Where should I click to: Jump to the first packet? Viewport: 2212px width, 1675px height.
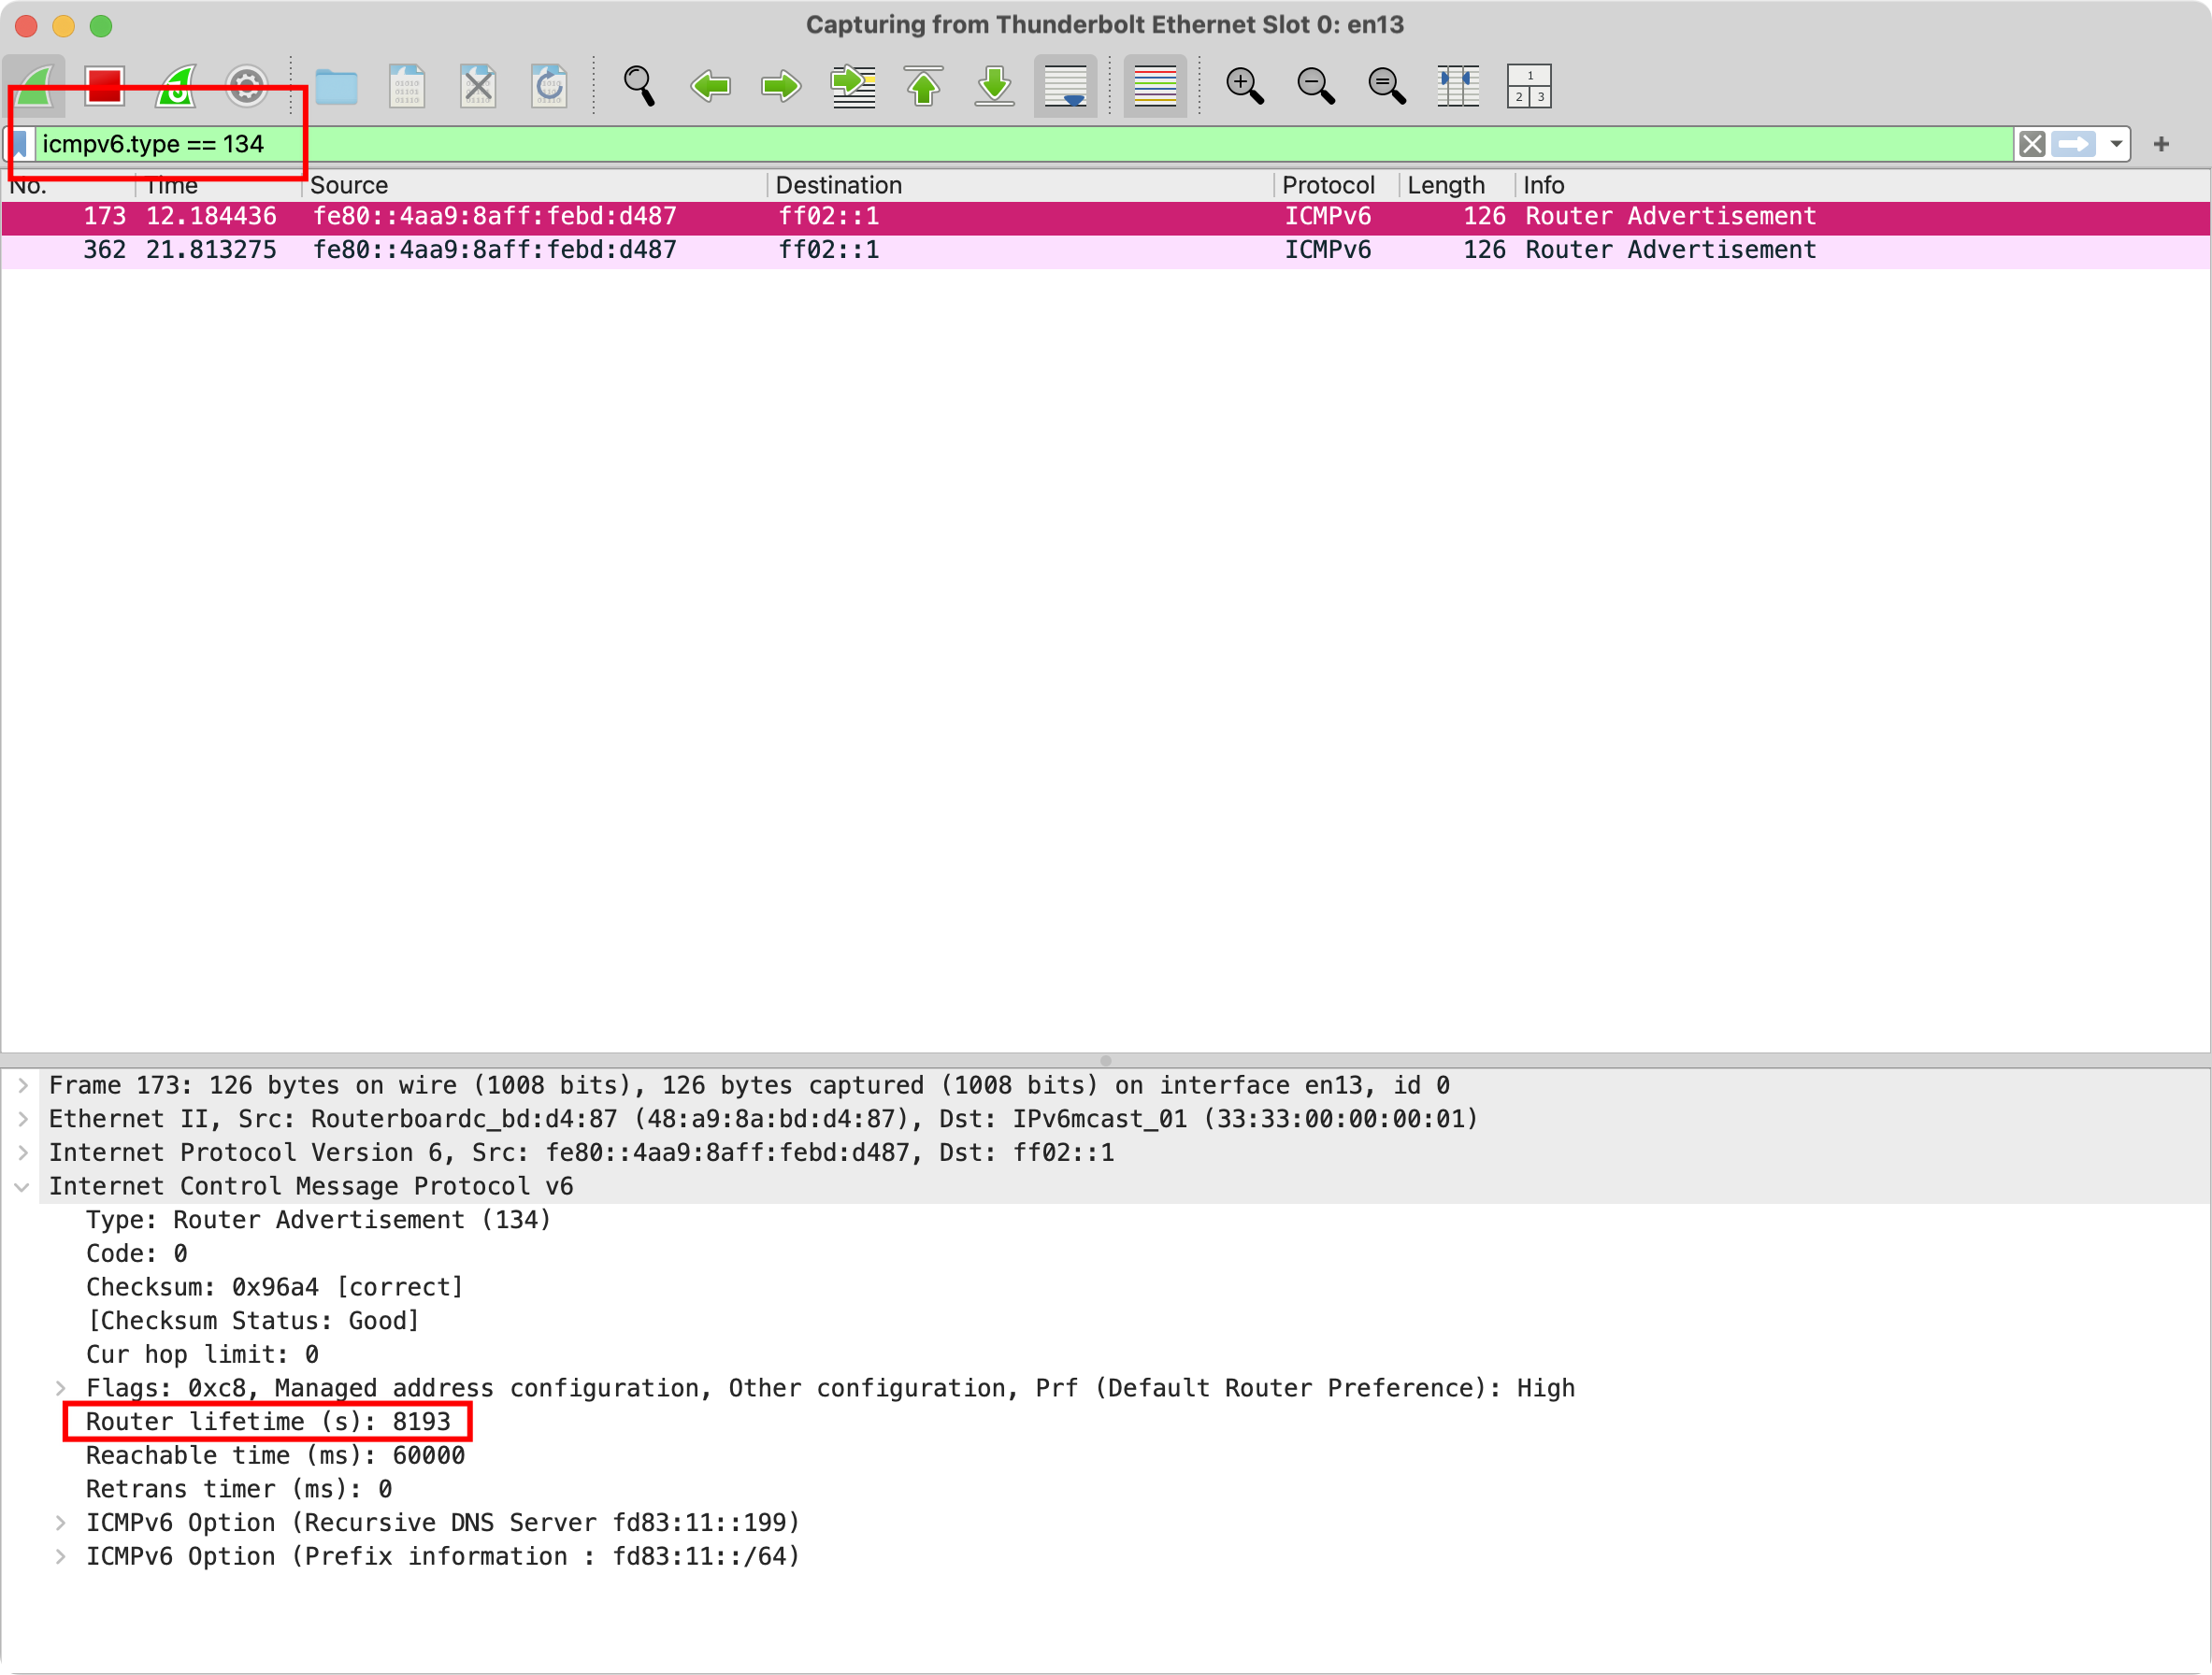[x=924, y=86]
